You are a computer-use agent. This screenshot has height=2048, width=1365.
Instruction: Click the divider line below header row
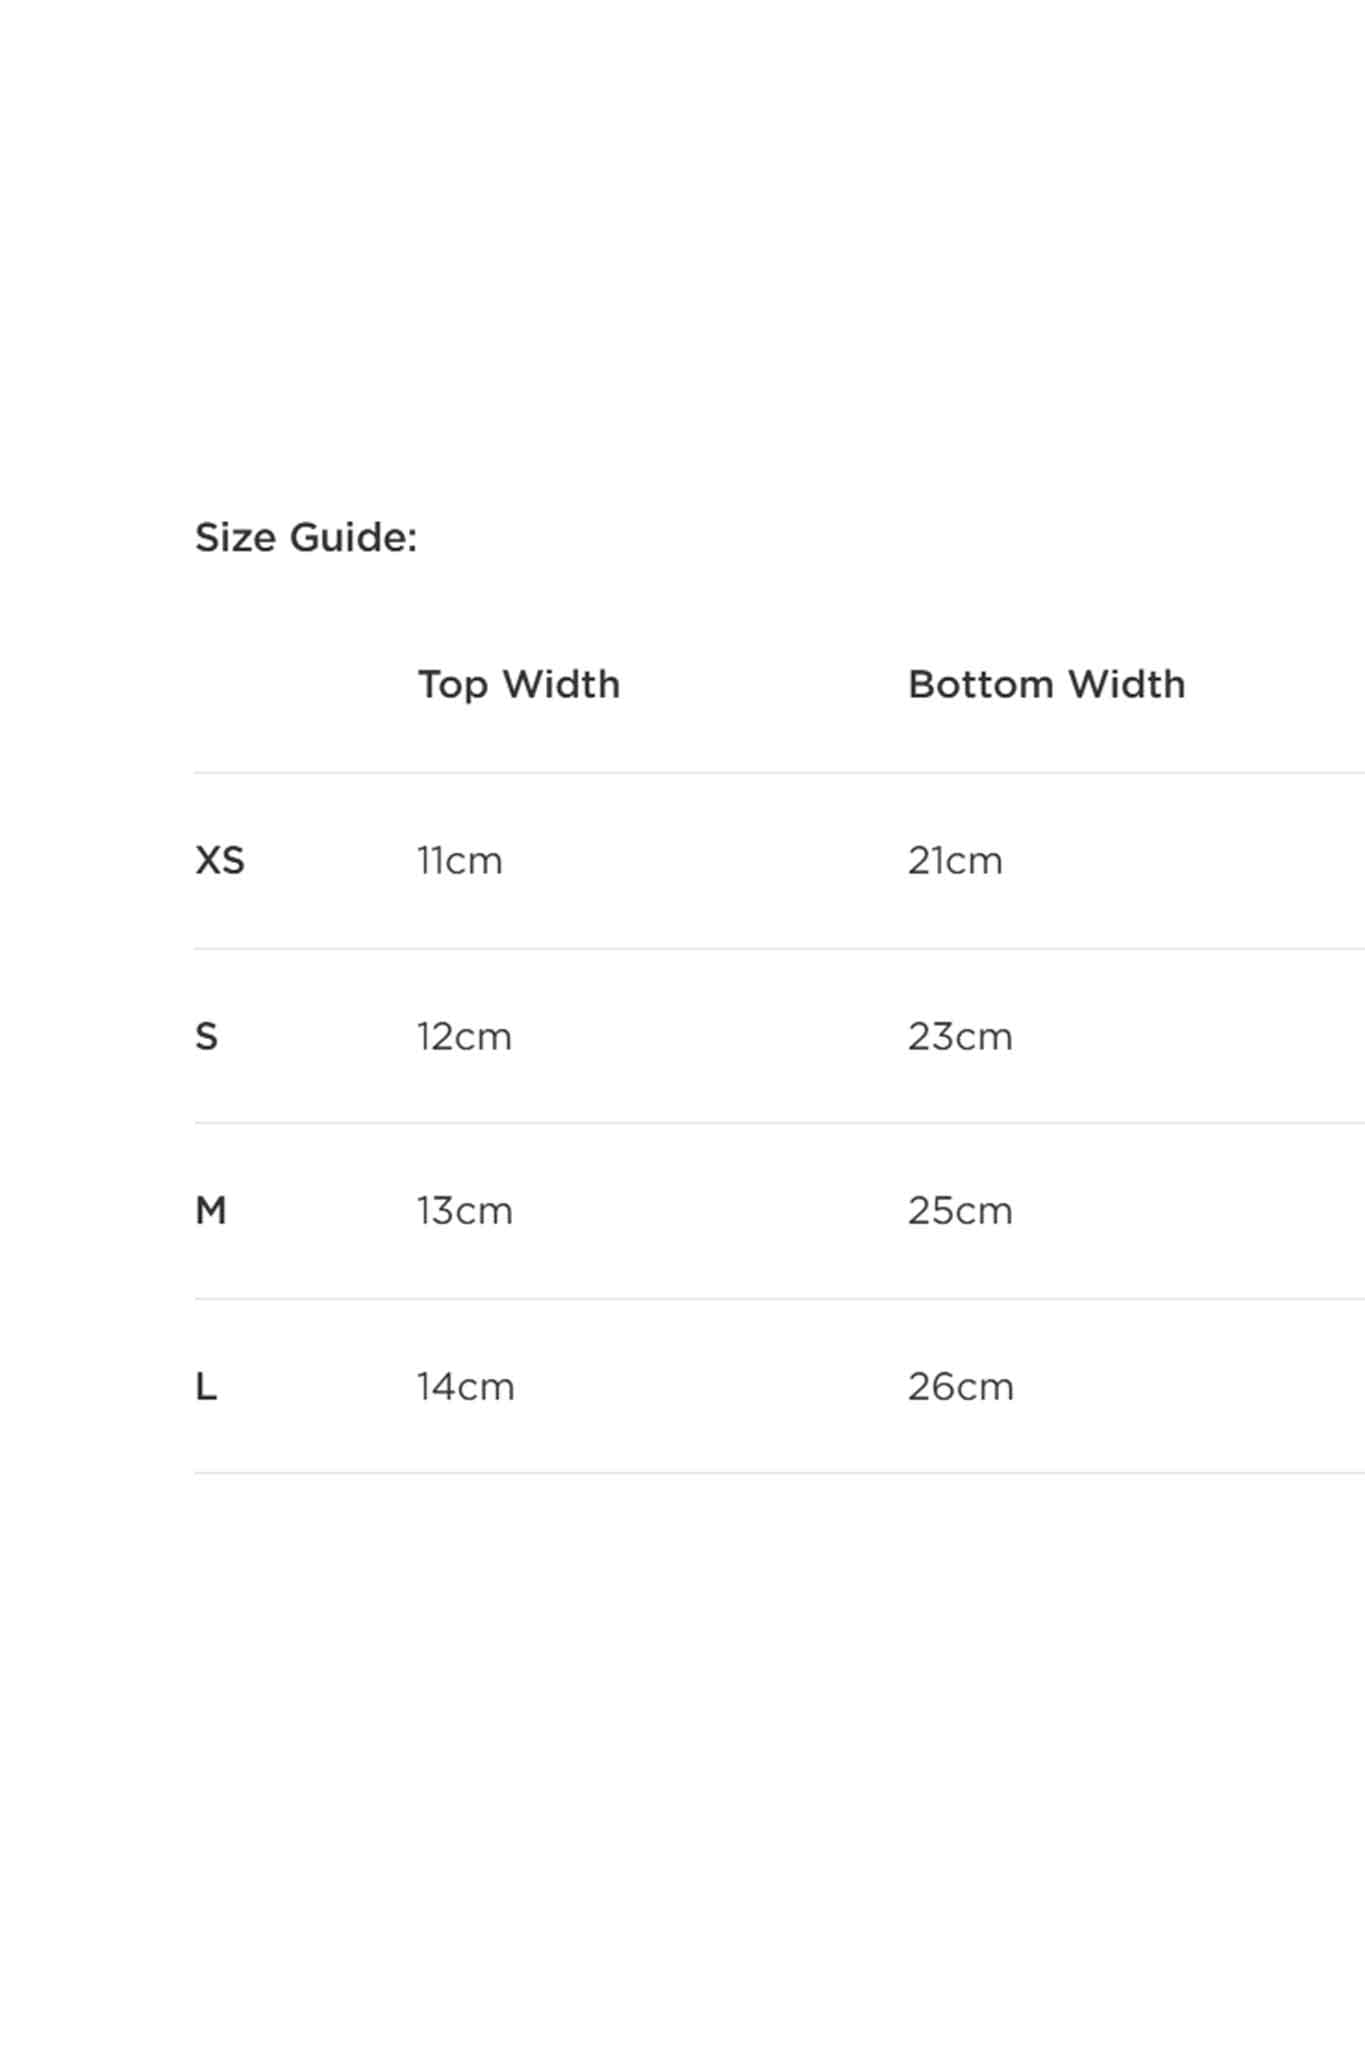click(780, 772)
